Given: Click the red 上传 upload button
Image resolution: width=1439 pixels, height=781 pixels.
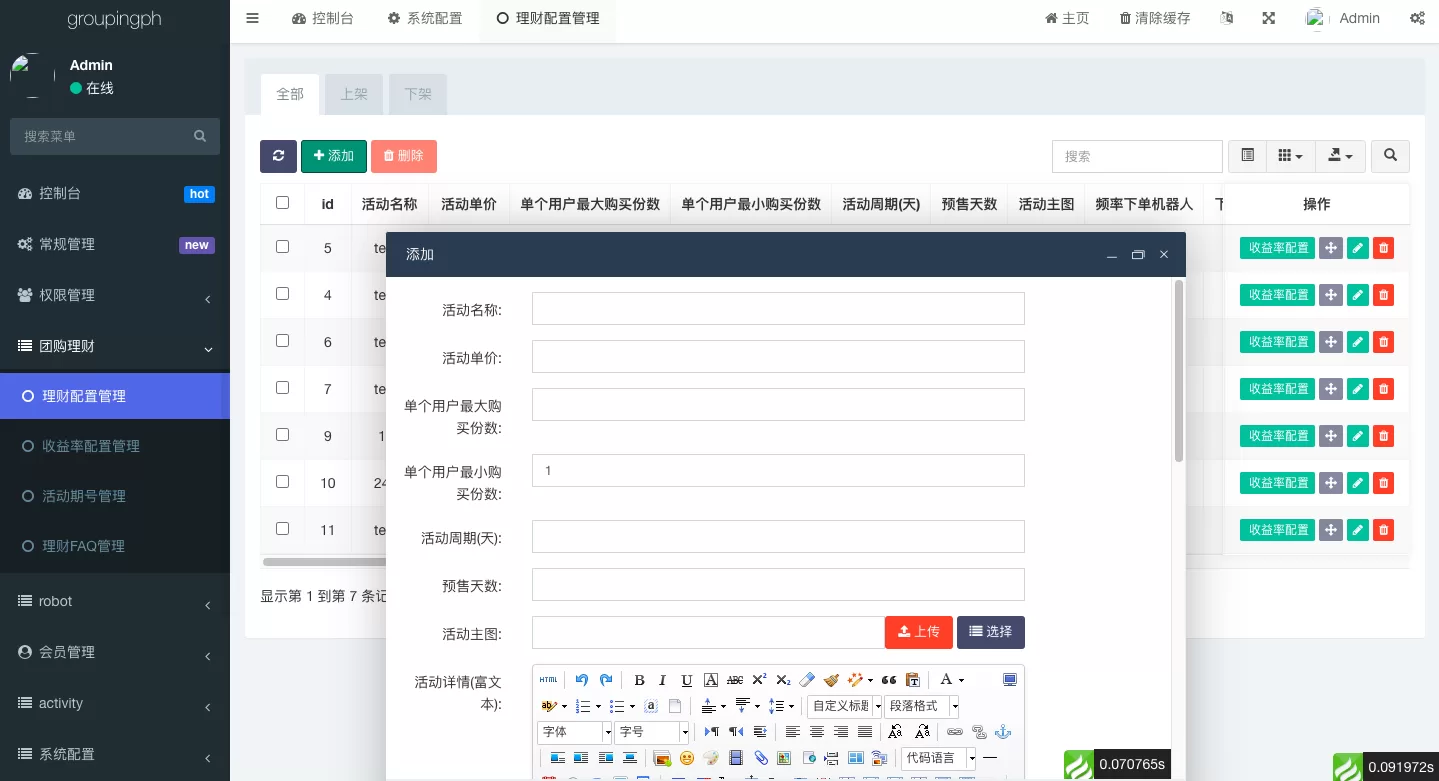Looking at the screenshot, I should click(918, 632).
